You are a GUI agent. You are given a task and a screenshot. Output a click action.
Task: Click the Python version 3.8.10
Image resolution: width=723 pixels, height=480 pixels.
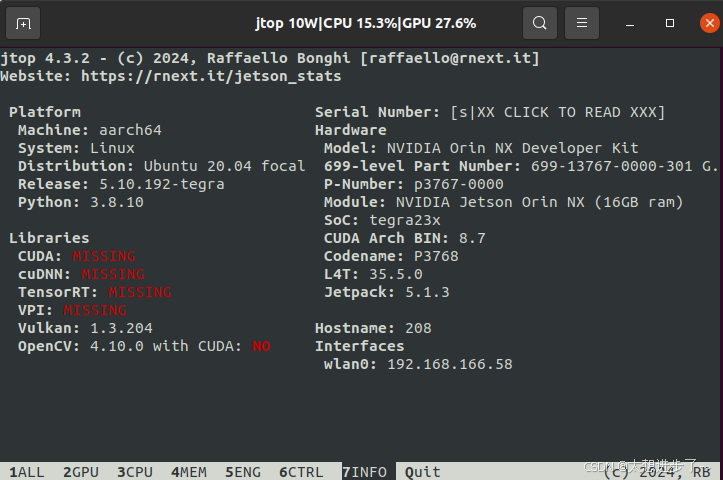tap(117, 202)
